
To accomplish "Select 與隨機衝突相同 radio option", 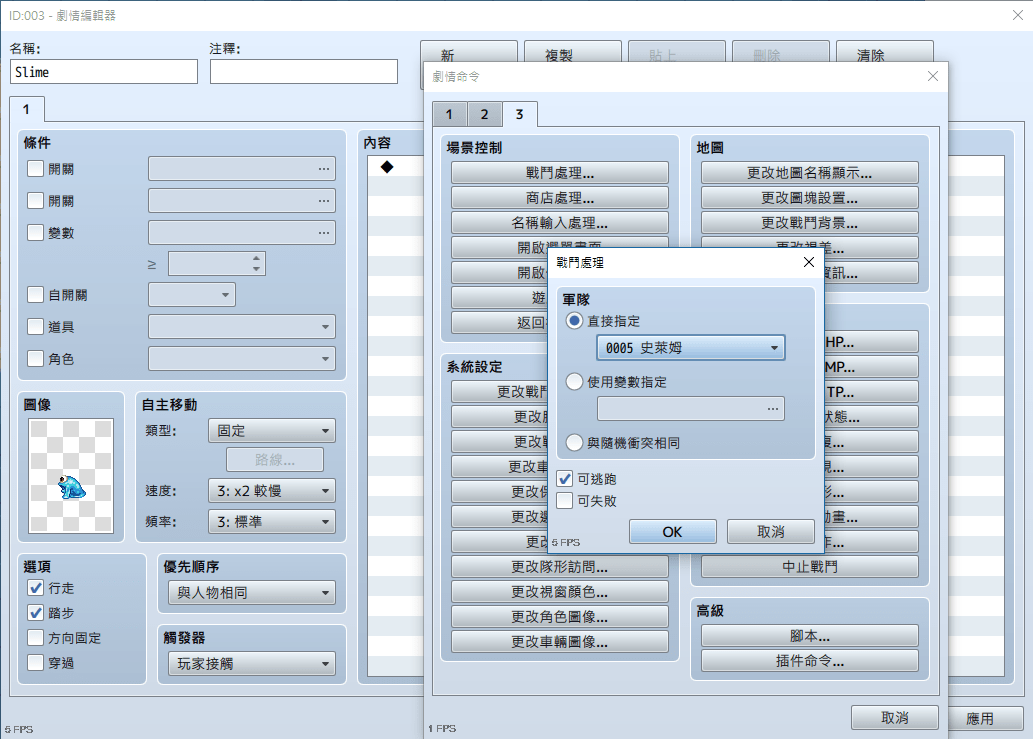I will 574,442.
